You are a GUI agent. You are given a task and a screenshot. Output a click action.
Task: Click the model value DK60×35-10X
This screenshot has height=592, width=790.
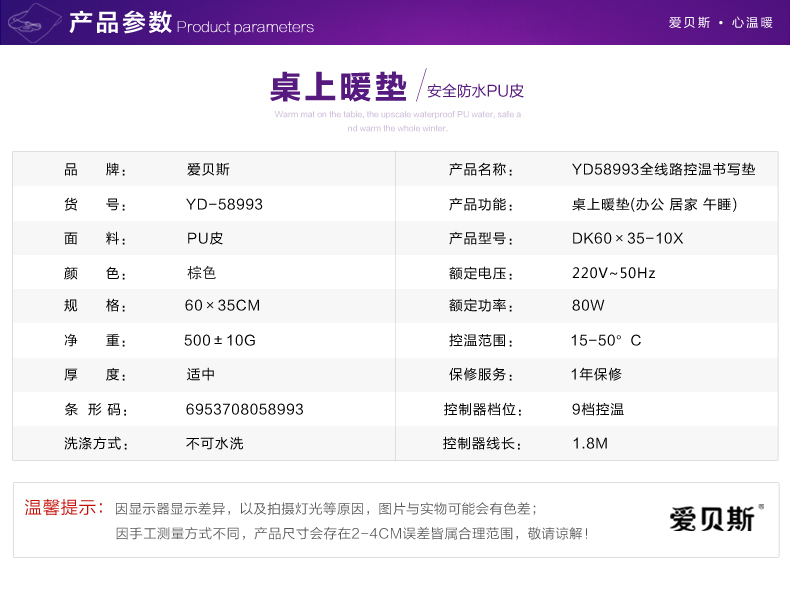(627, 238)
